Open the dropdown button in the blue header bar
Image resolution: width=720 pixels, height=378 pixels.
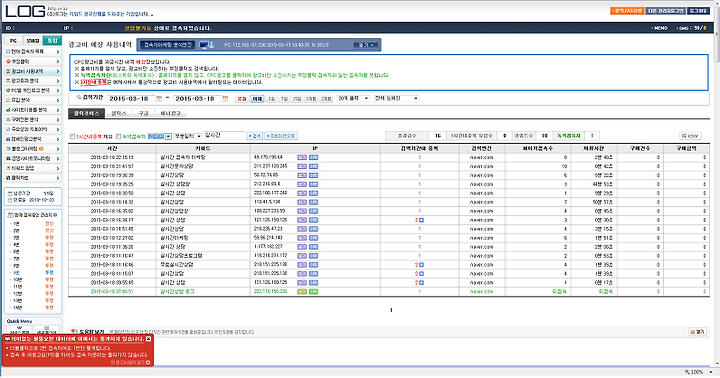pos(366,45)
